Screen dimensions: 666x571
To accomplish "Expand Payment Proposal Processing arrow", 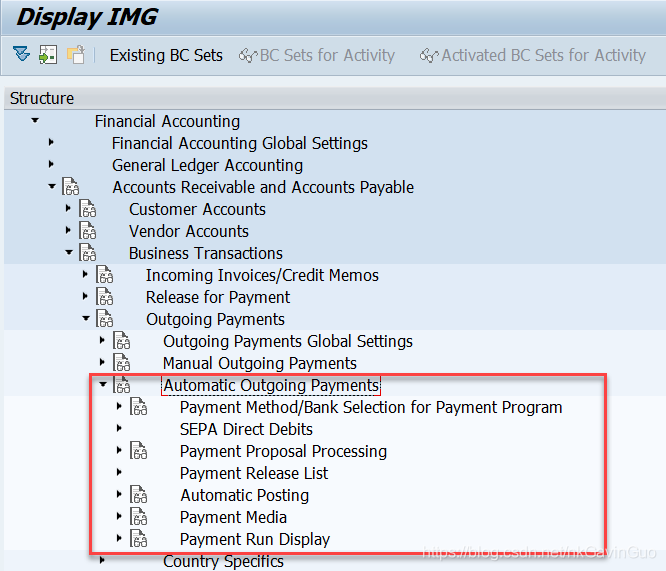I will coord(119,450).
